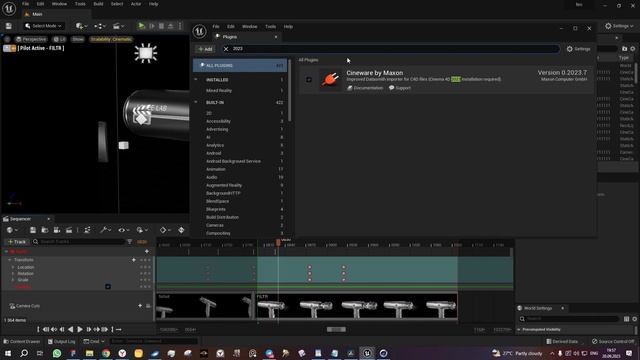Screen dimensions: 640x360
Task: Click the Sequencer wrench actions icon
Action: pyautogui.click(x=105, y=230)
